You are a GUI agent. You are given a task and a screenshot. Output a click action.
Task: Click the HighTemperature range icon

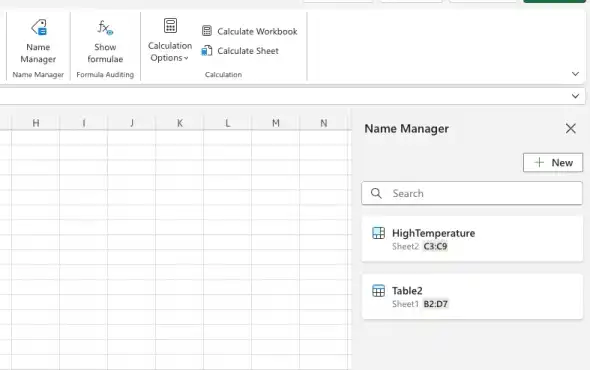pyautogui.click(x=378, y=233)
